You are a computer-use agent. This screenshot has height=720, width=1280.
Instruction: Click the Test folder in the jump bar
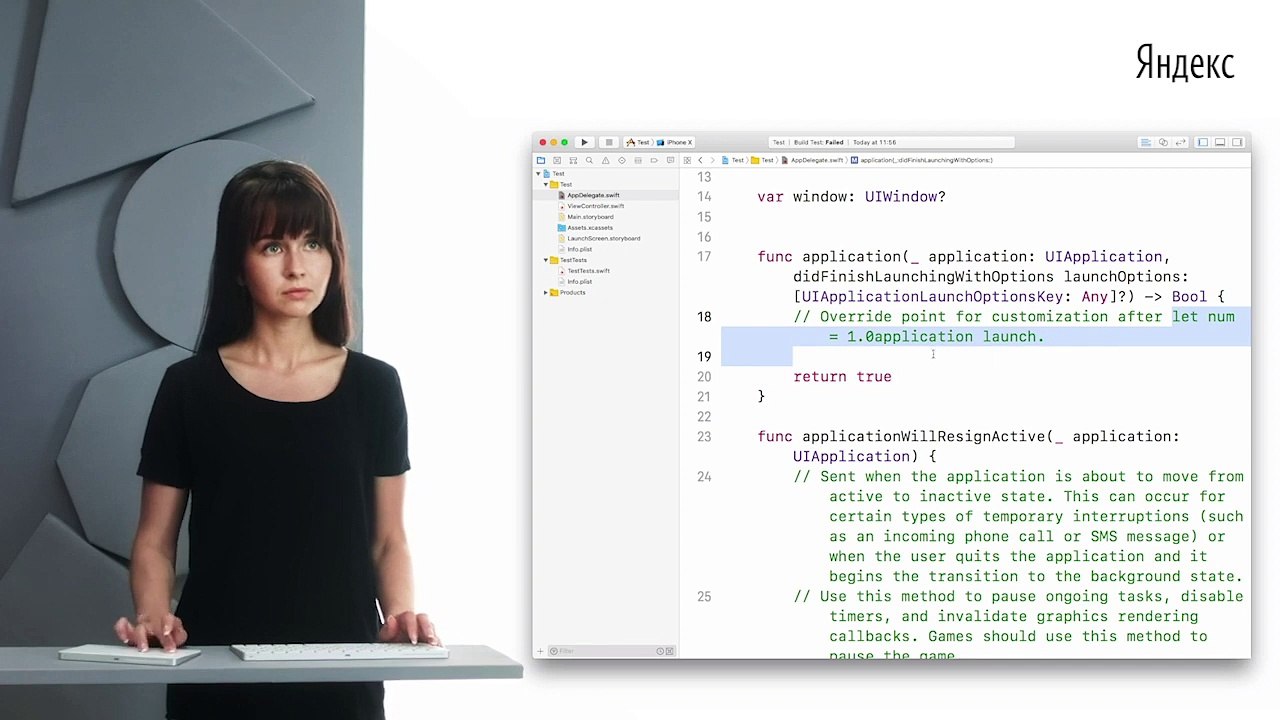pos(764,160)
